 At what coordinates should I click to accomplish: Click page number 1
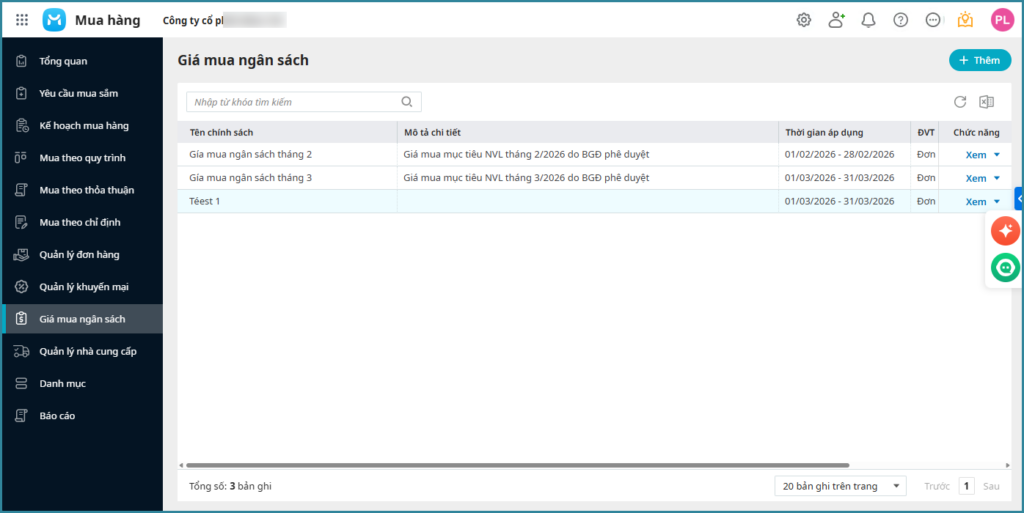tap(967, 486)
